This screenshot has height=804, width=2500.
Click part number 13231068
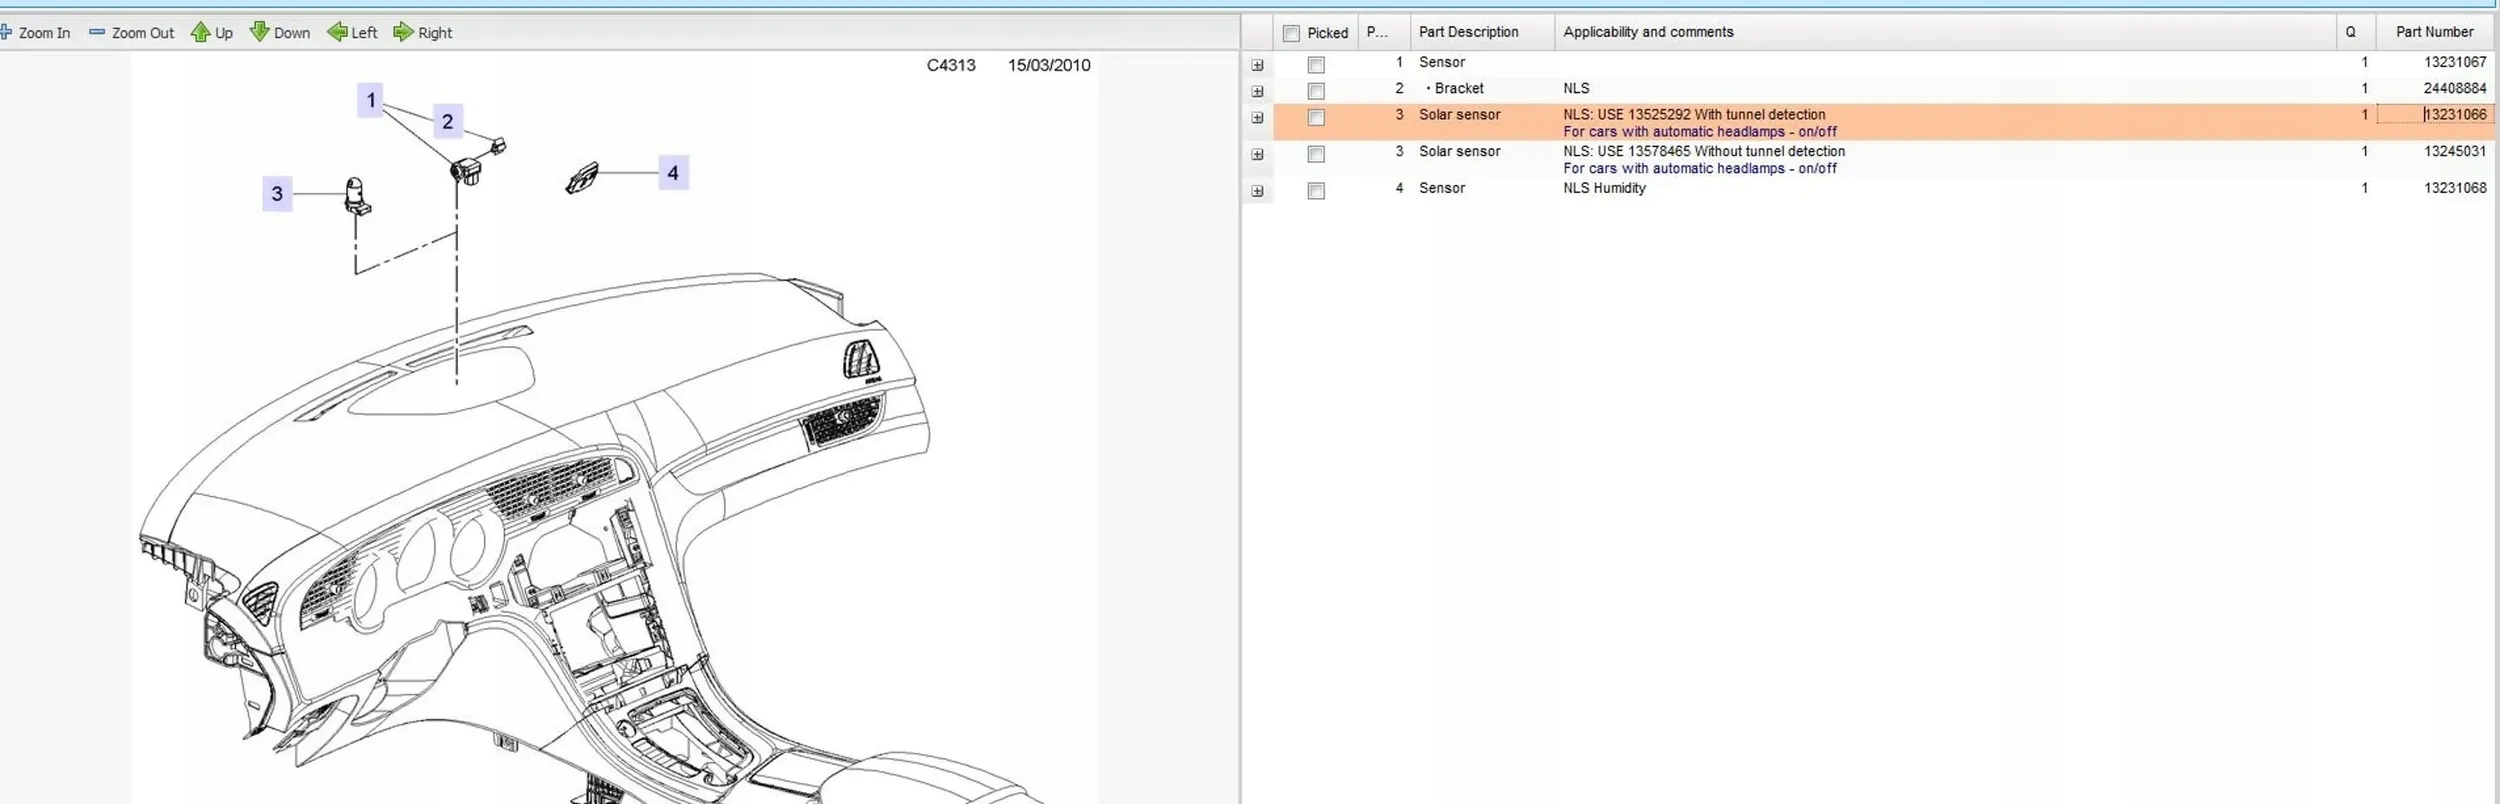pyautogui.click(x=2455, y=188)
